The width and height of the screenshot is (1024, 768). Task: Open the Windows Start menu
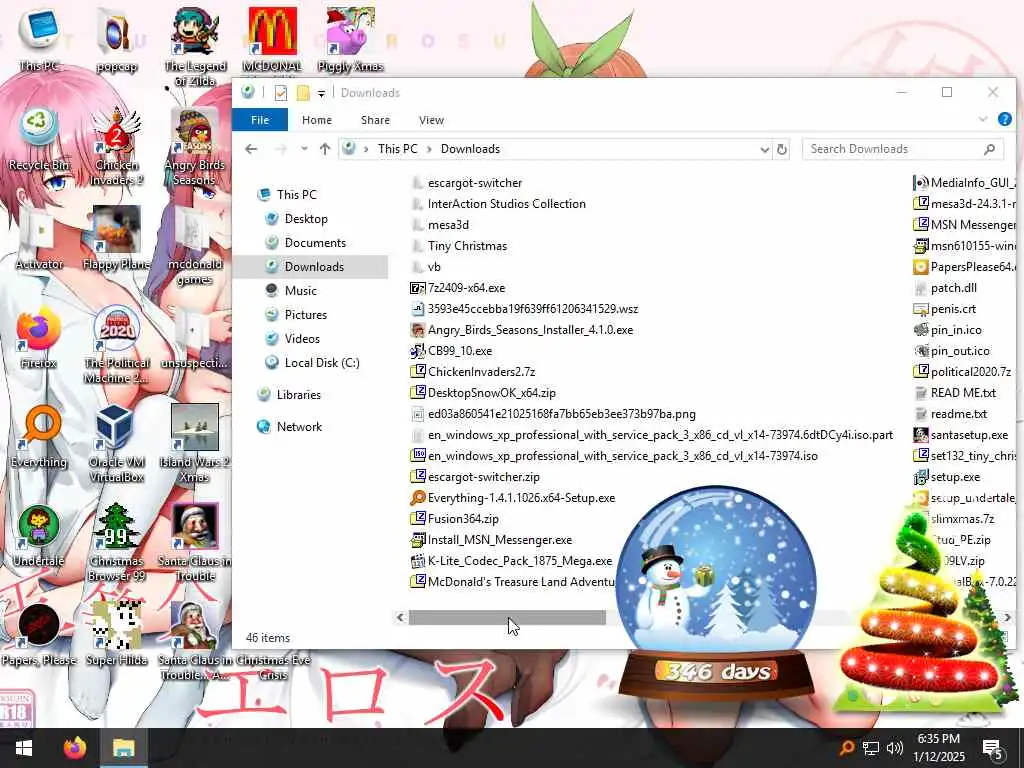pos(24,747)
